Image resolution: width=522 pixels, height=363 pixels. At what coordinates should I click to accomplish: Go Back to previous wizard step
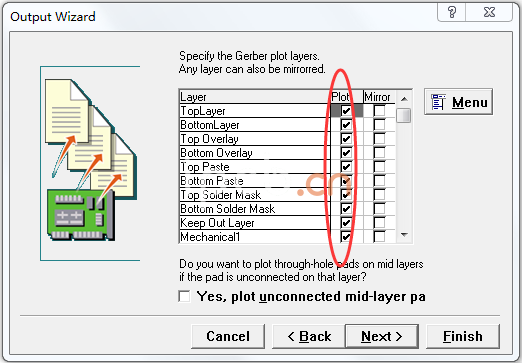(309, 336)
